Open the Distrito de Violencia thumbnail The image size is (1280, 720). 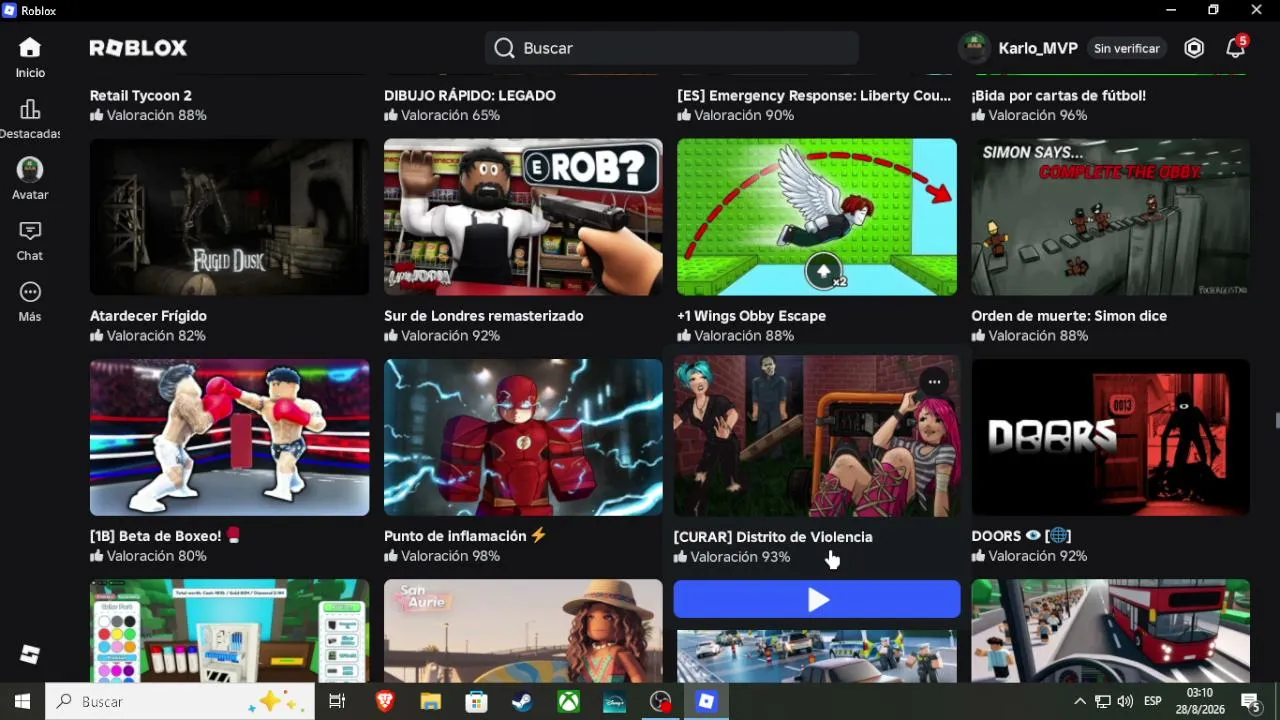817,437
